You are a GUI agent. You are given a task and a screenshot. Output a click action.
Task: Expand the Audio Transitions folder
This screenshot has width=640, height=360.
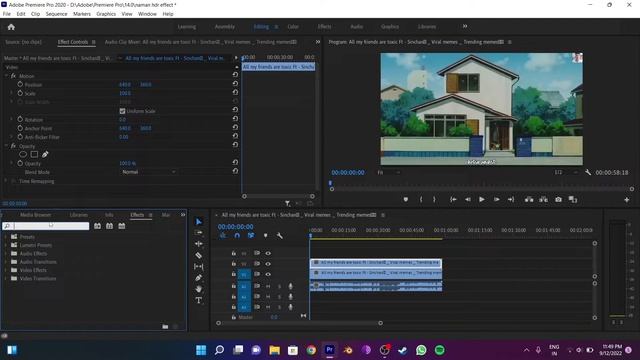tap(5, 262)
